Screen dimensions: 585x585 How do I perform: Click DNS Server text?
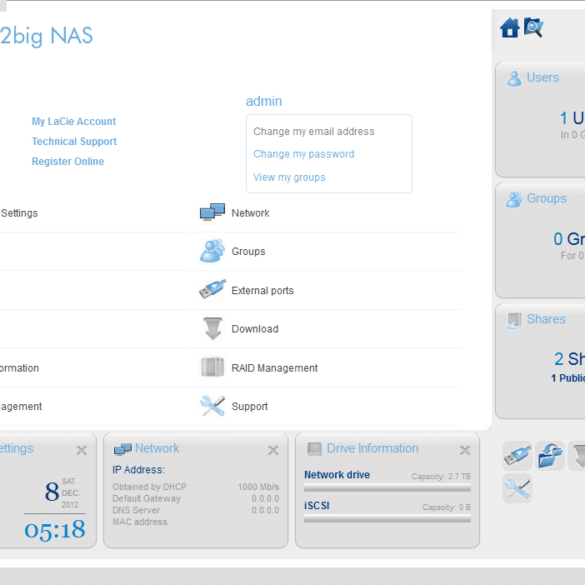point(136,510)
